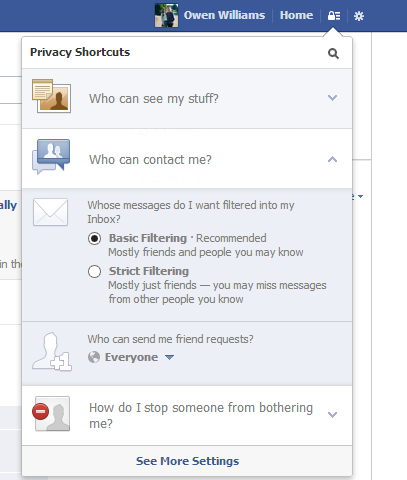407x480 pixels.
Task: Click the privacy shortcuts lock icon
Action: (334, 16)
